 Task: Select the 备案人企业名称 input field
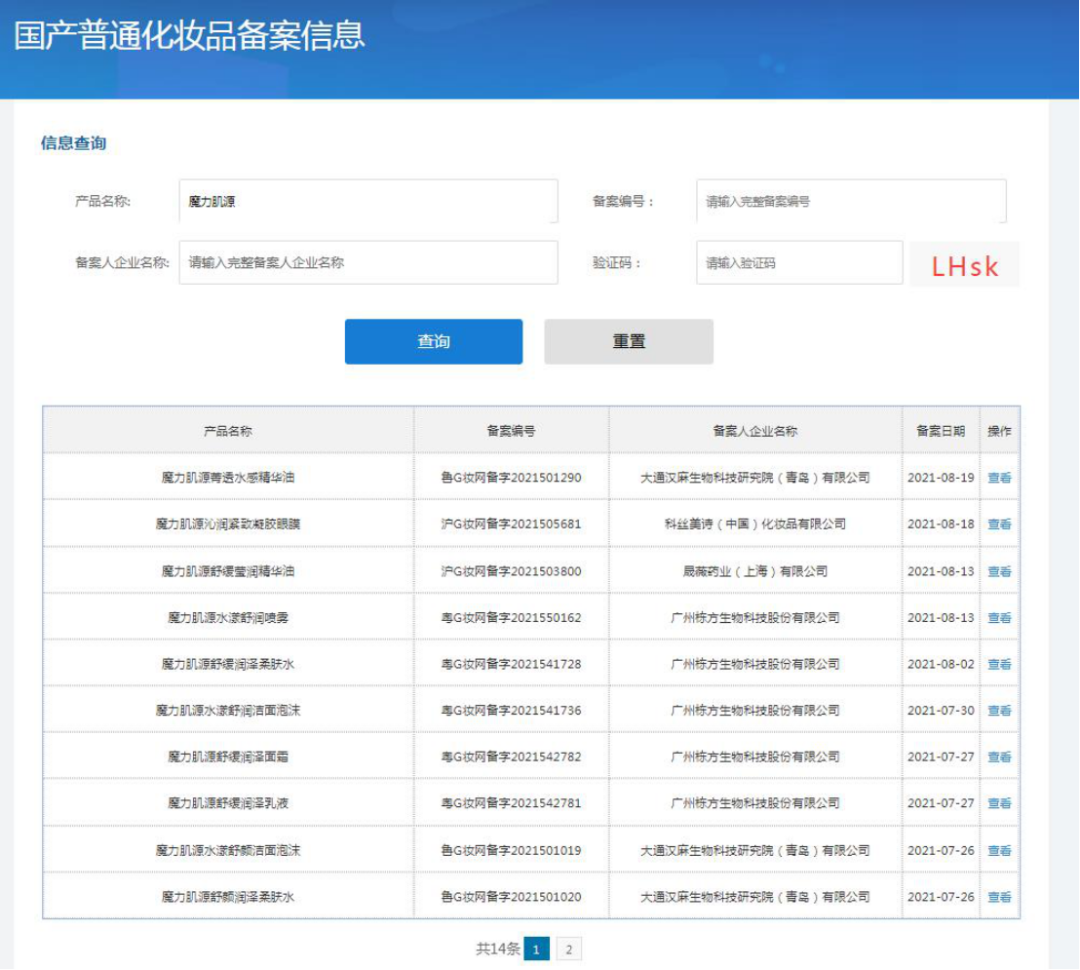point(368,263)
